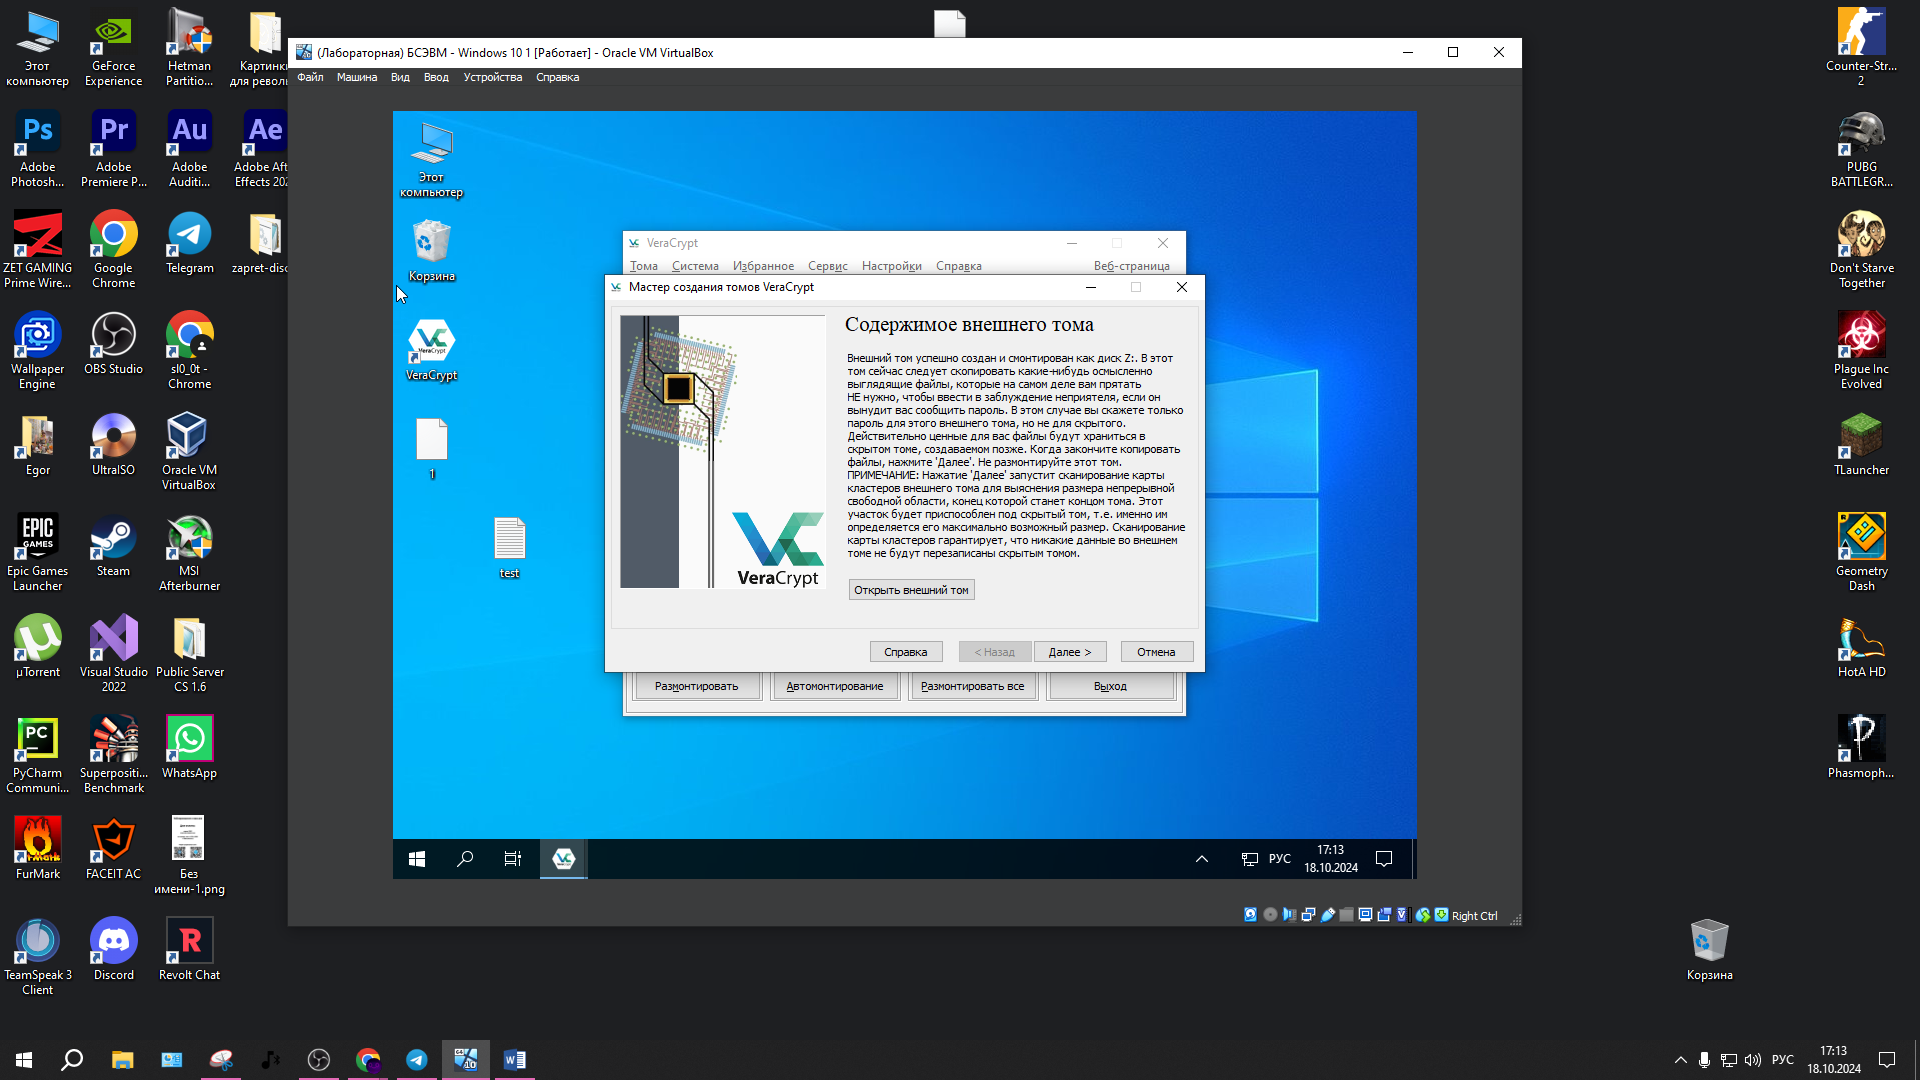Screen dimensions: 1920x1080
Task: Open Тома menu in VeraCrypt window
Action: coord(644,266)
